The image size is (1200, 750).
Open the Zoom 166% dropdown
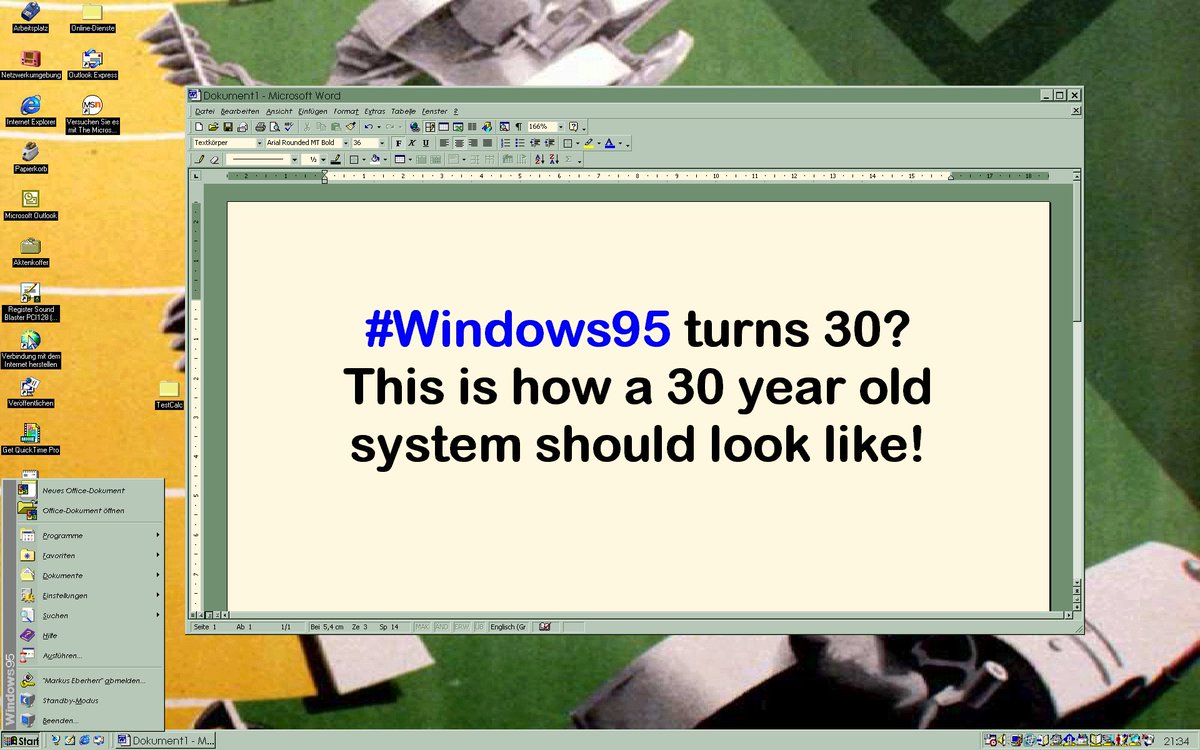pos(560,127)
